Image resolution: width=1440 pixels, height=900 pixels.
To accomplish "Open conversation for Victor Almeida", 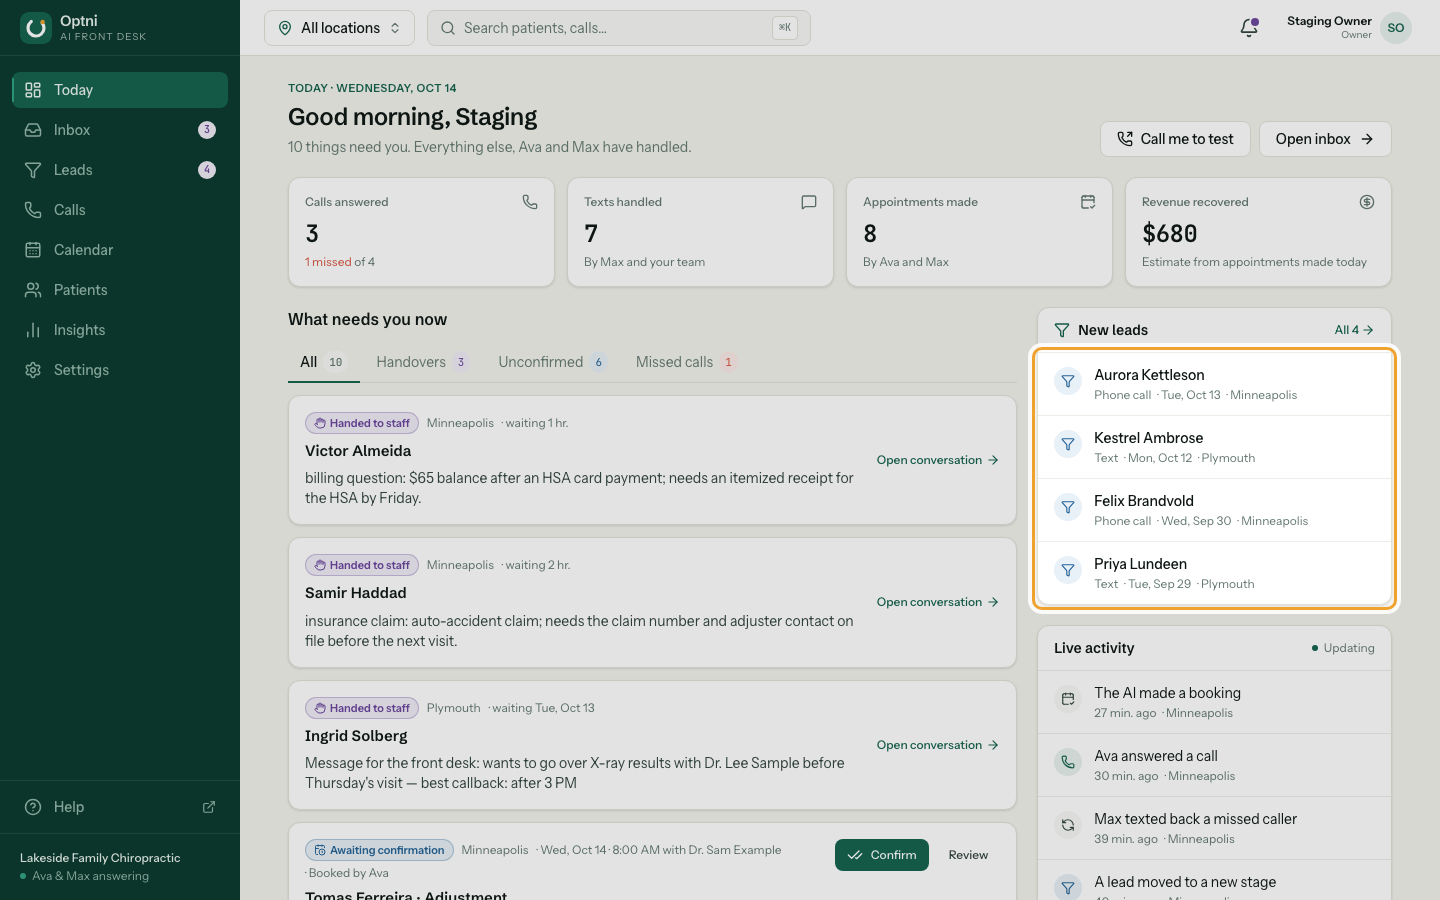I will 938,460.
